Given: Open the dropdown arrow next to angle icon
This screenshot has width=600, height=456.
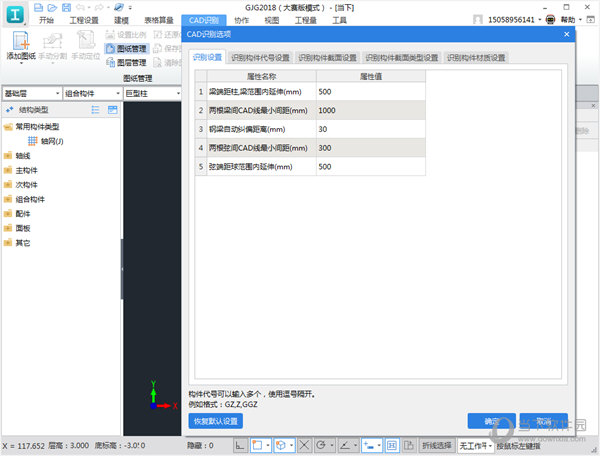Looking at the screenshot, I should [355, 445].
